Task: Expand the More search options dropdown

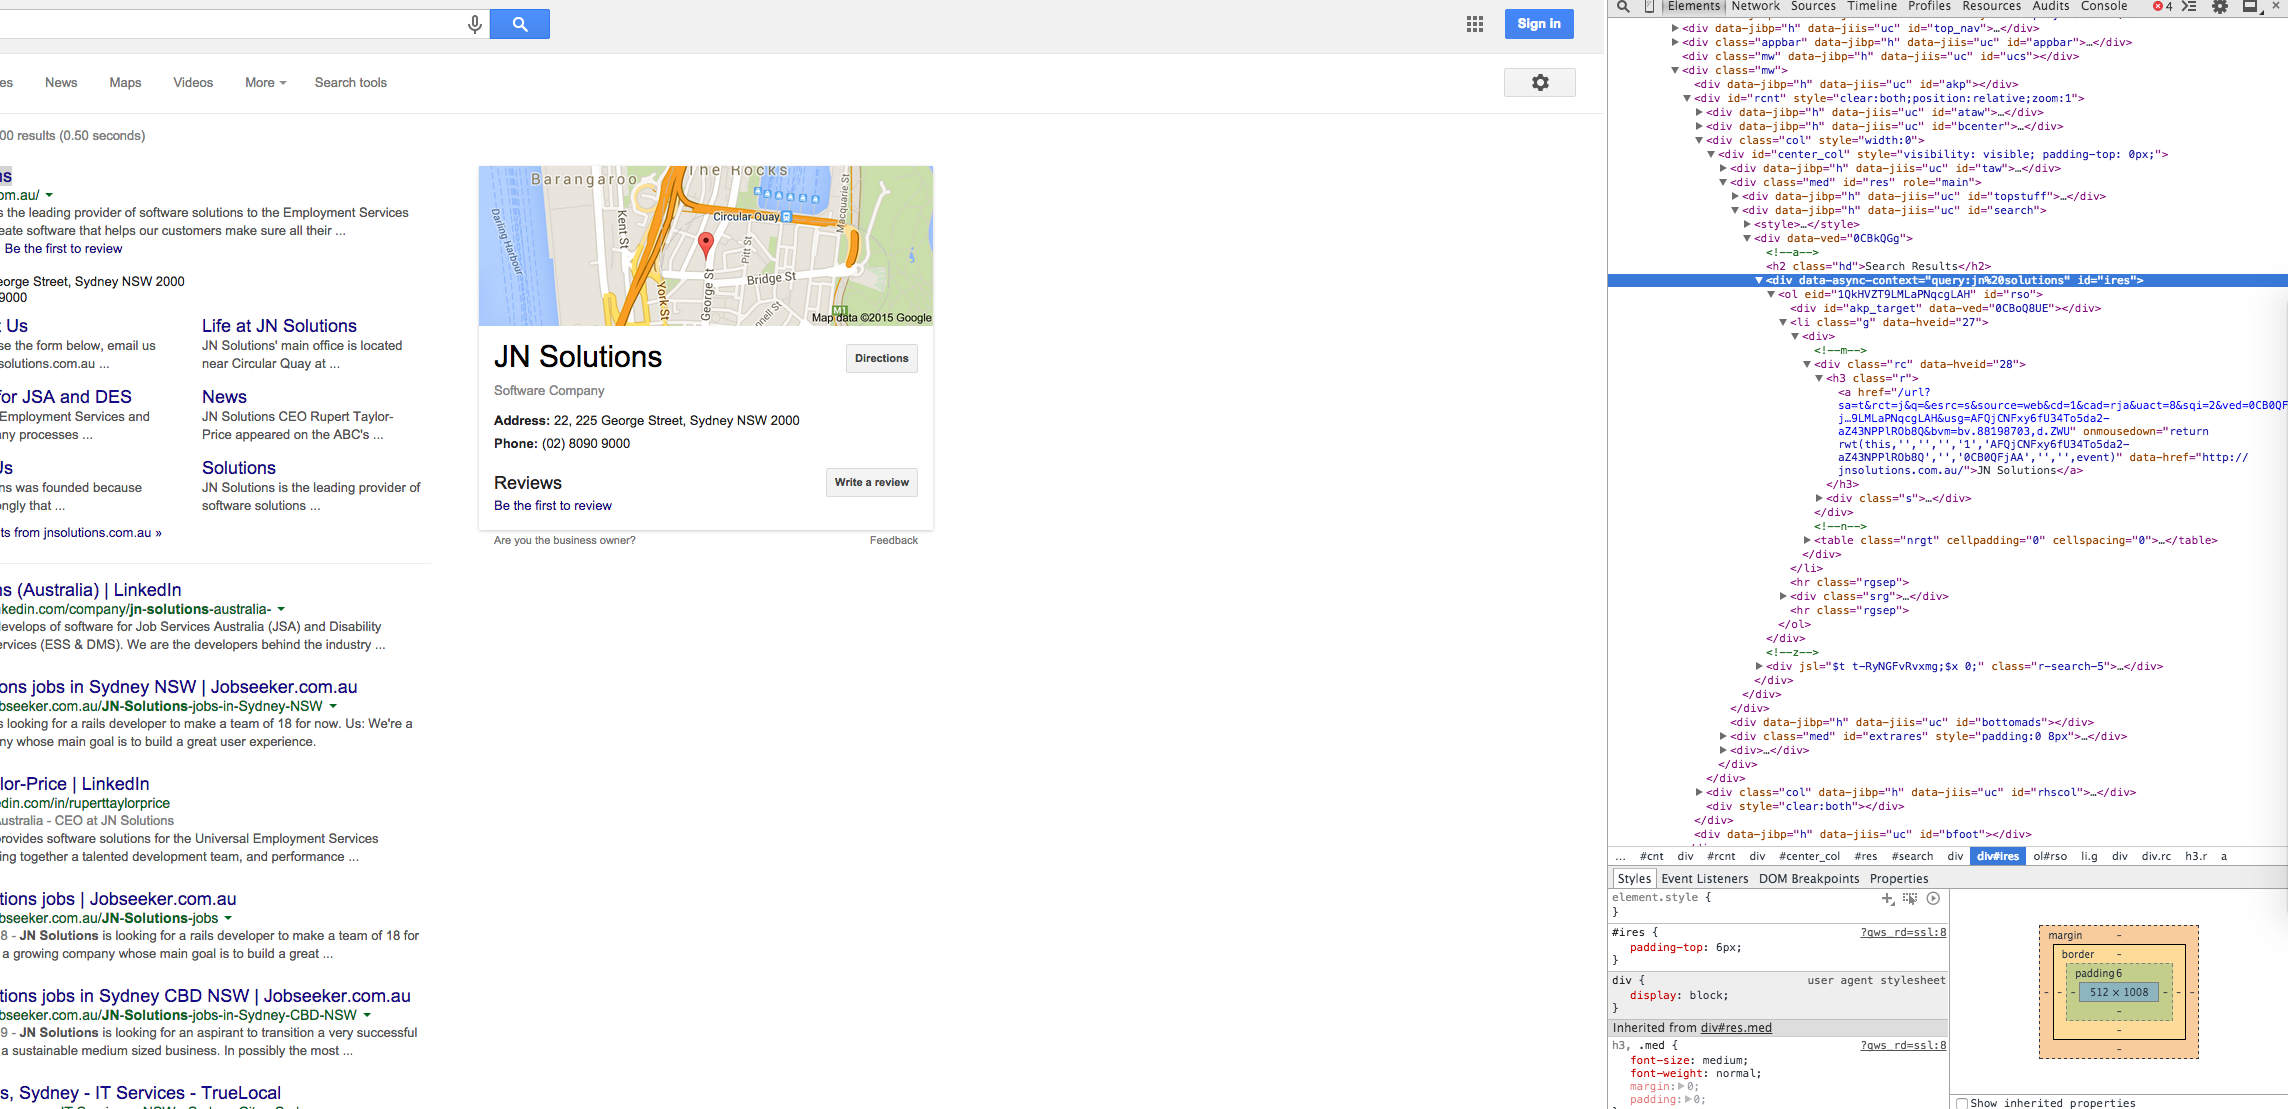Action: click(x=266, y=83)
